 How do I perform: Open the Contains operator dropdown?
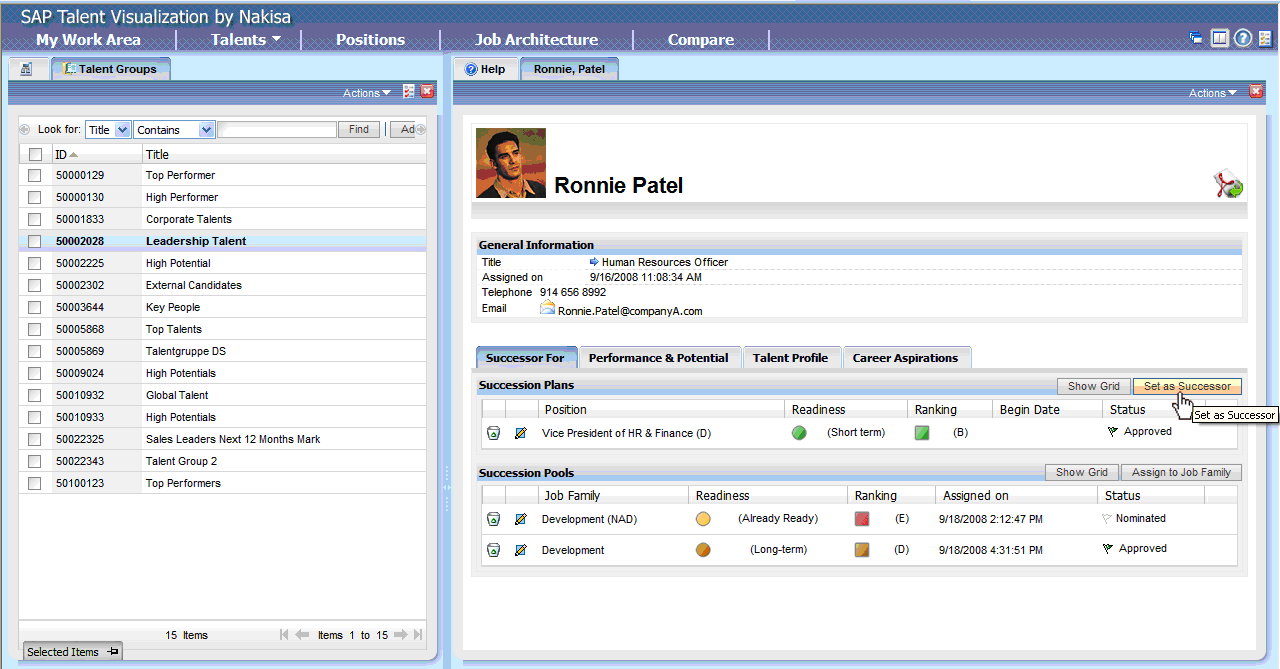[x=174, y=130]
